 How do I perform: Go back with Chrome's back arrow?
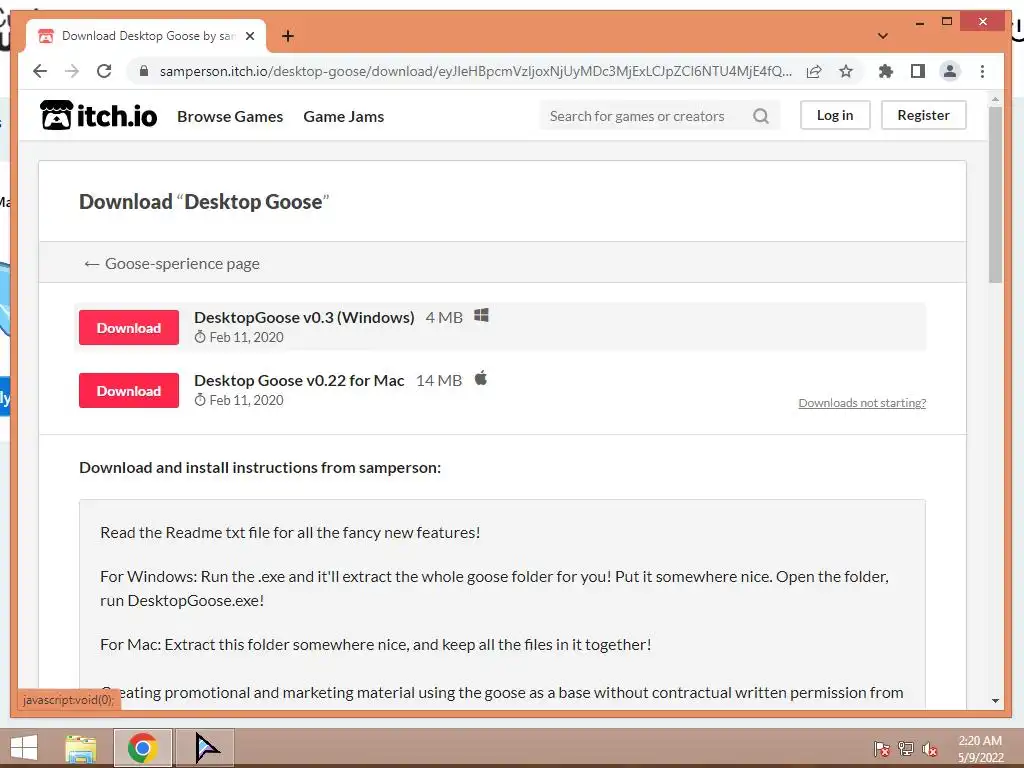(40, 71)
